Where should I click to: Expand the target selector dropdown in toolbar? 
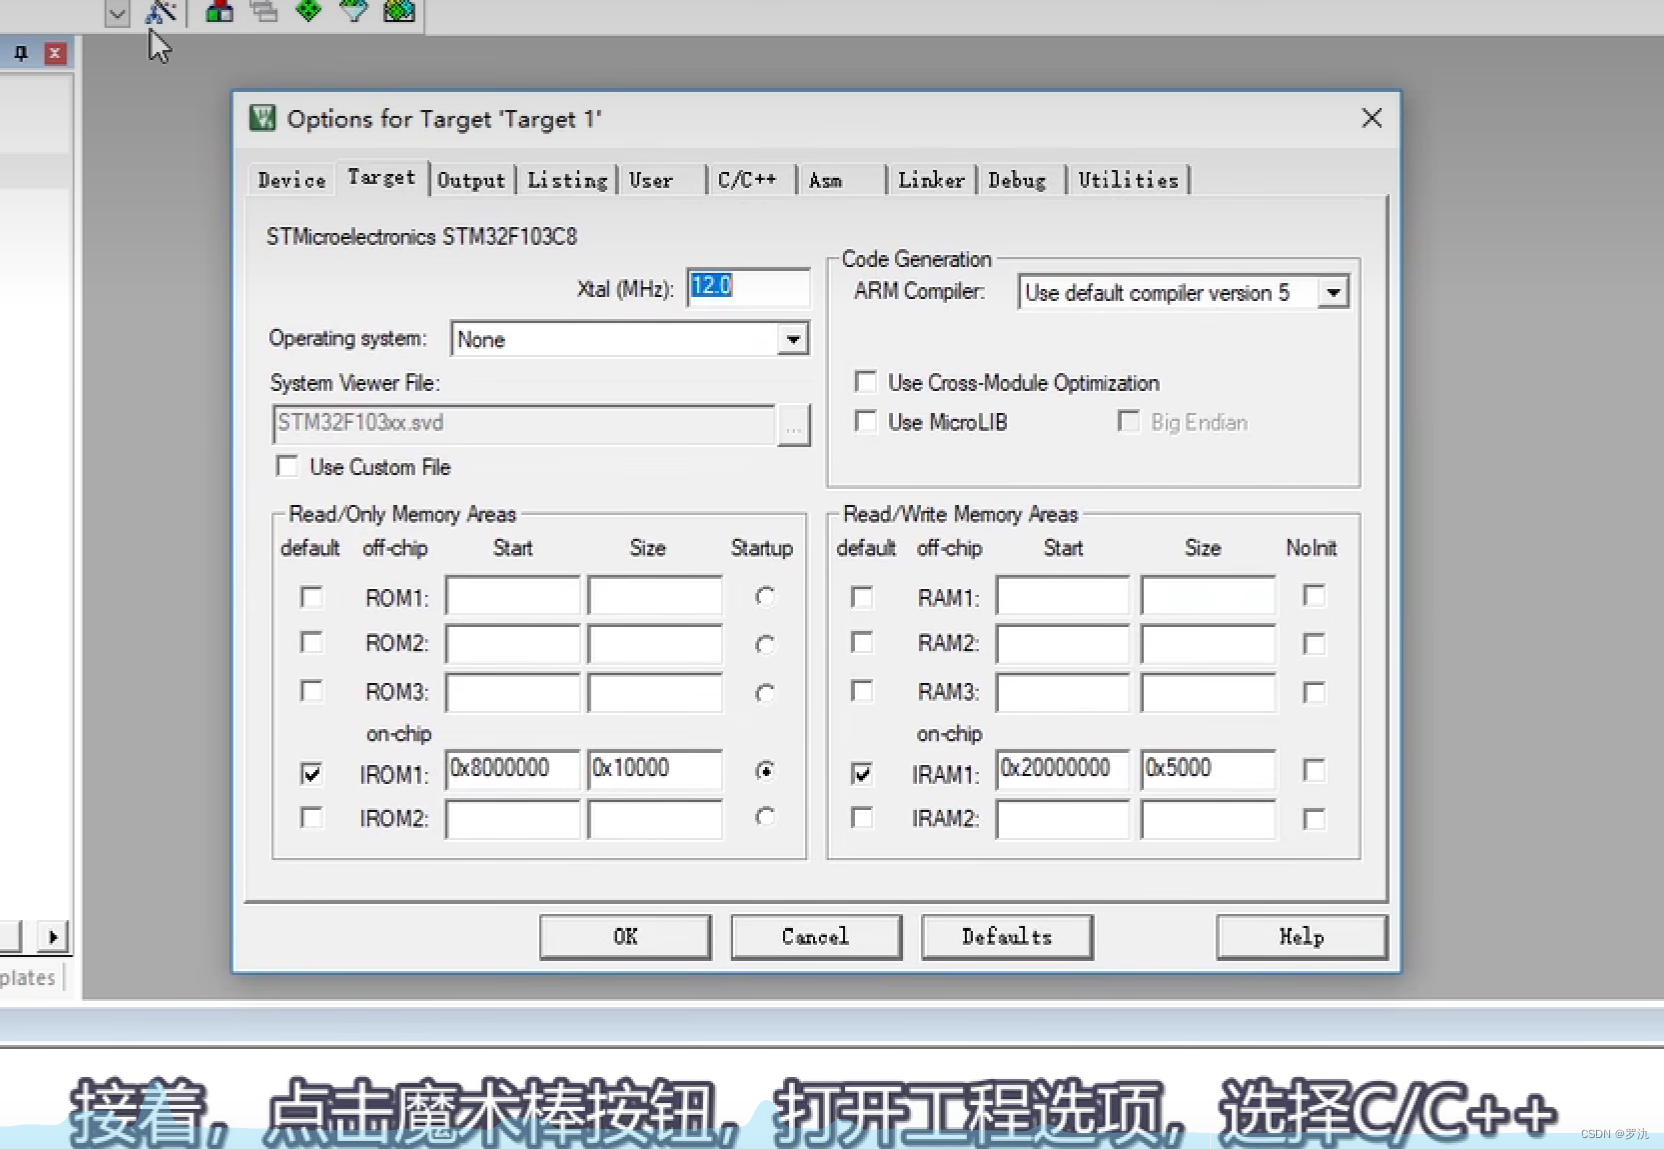(117, 14)
